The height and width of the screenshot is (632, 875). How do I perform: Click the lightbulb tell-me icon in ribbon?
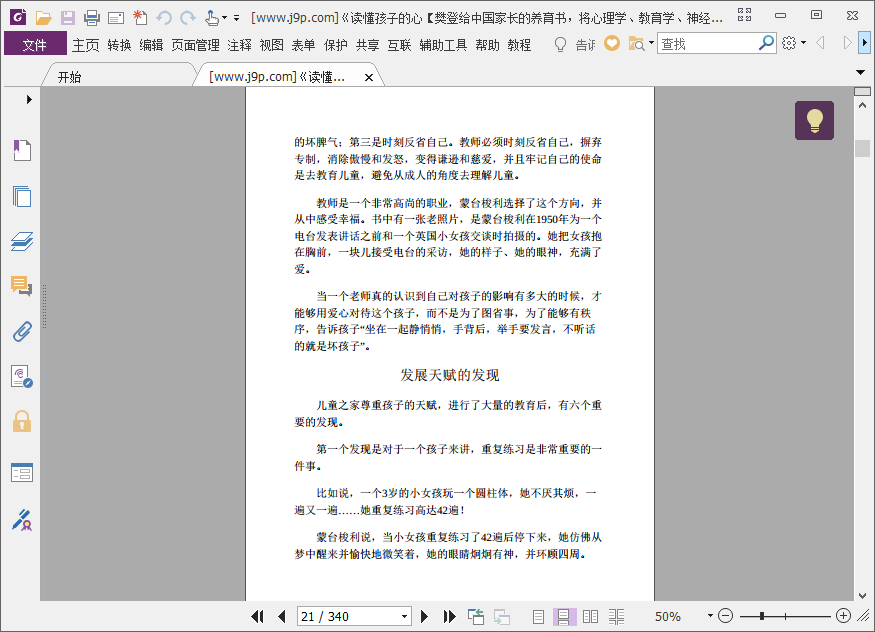click(560, 44)
